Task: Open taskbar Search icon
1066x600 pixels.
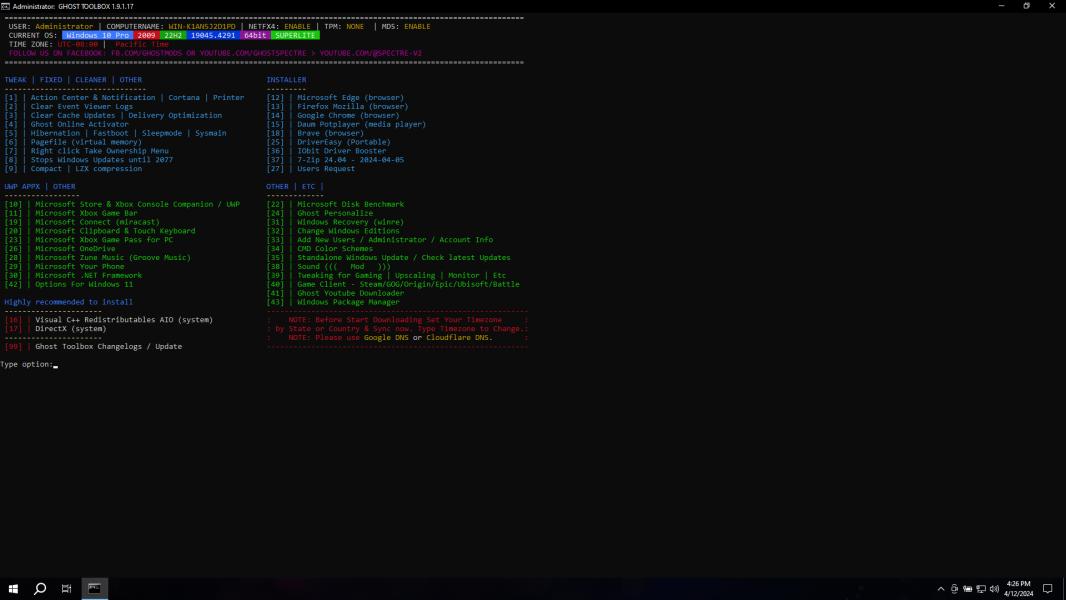Action: click(x=40, y=588)
